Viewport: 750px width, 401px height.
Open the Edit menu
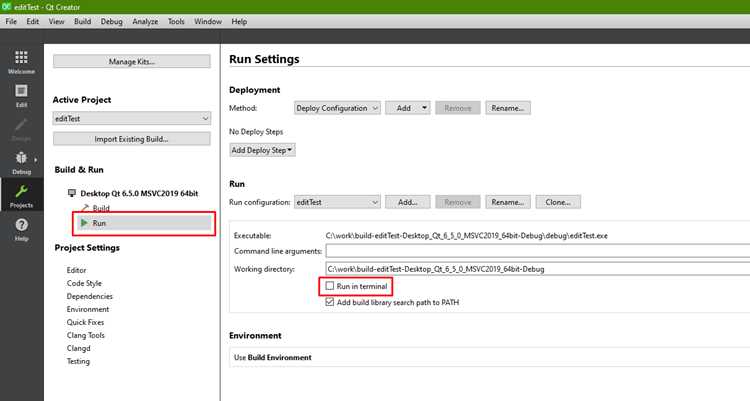tap(33, 22)
